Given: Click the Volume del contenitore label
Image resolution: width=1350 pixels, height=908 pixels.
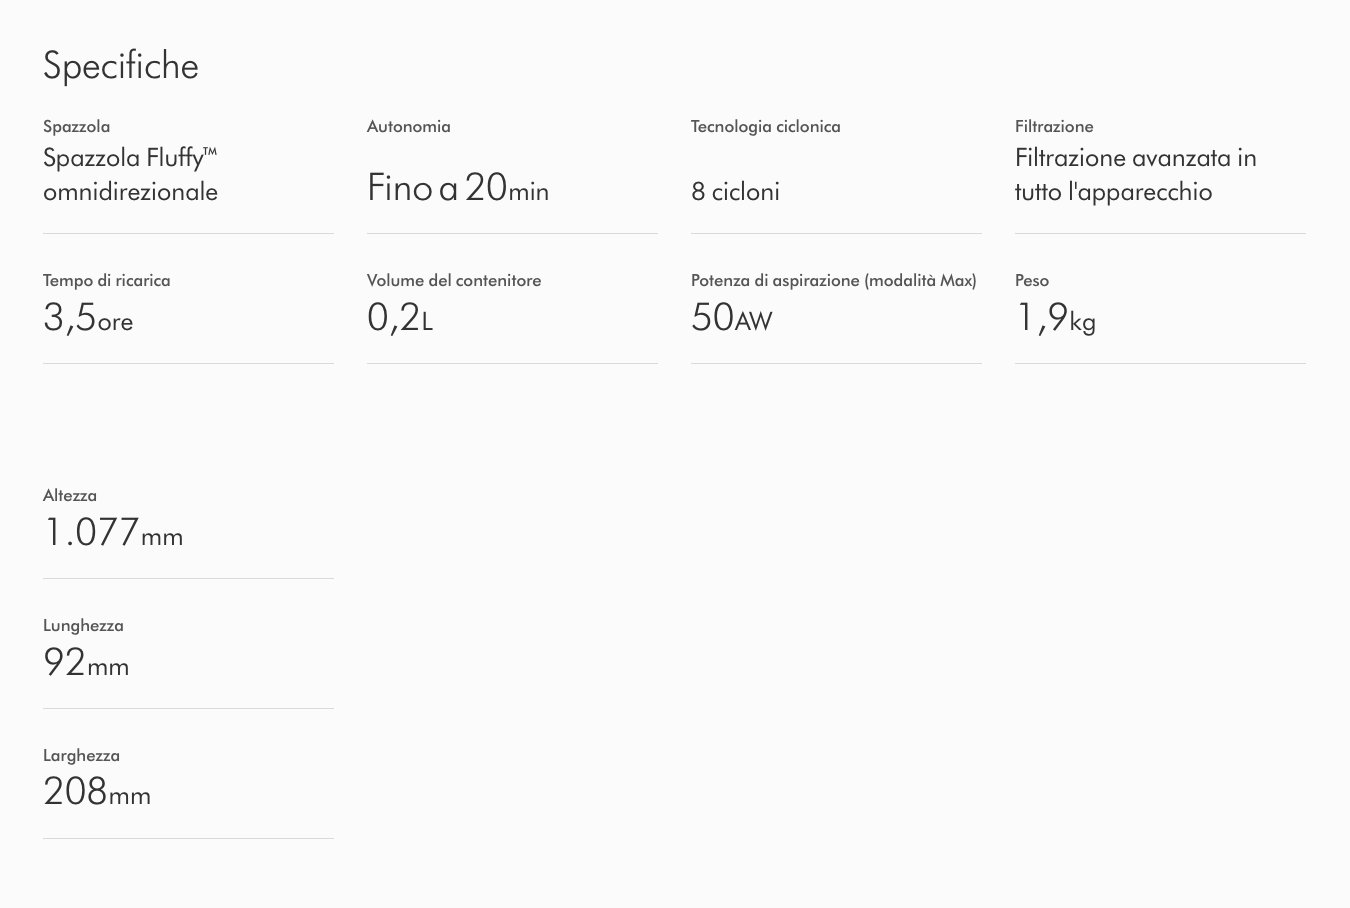Looking at the screenshot, I should click(x=454, y=281).
